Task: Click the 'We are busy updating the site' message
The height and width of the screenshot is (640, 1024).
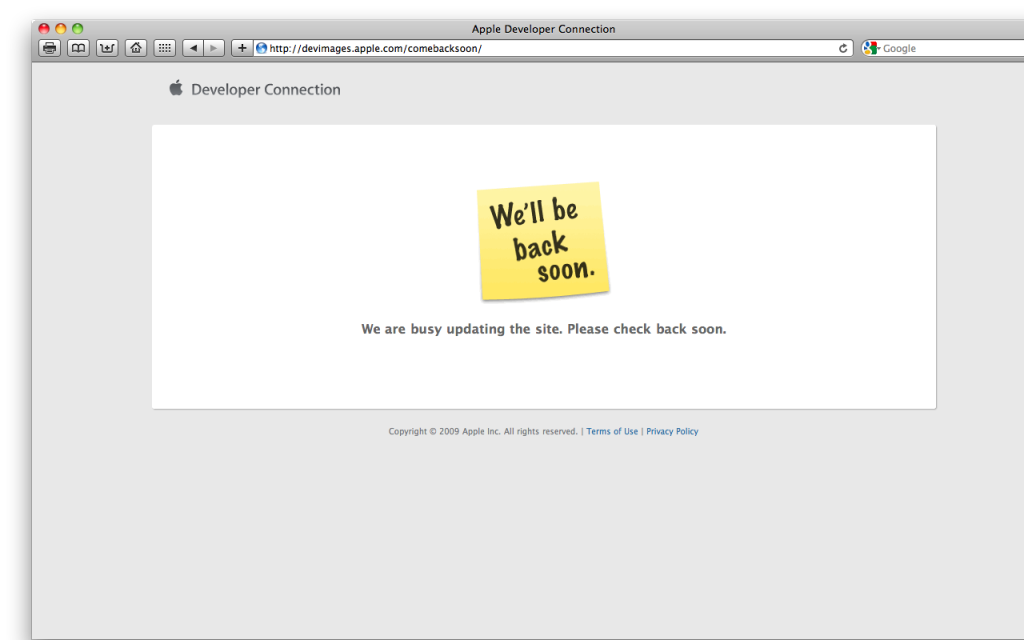Action: [x=543, y=329]
